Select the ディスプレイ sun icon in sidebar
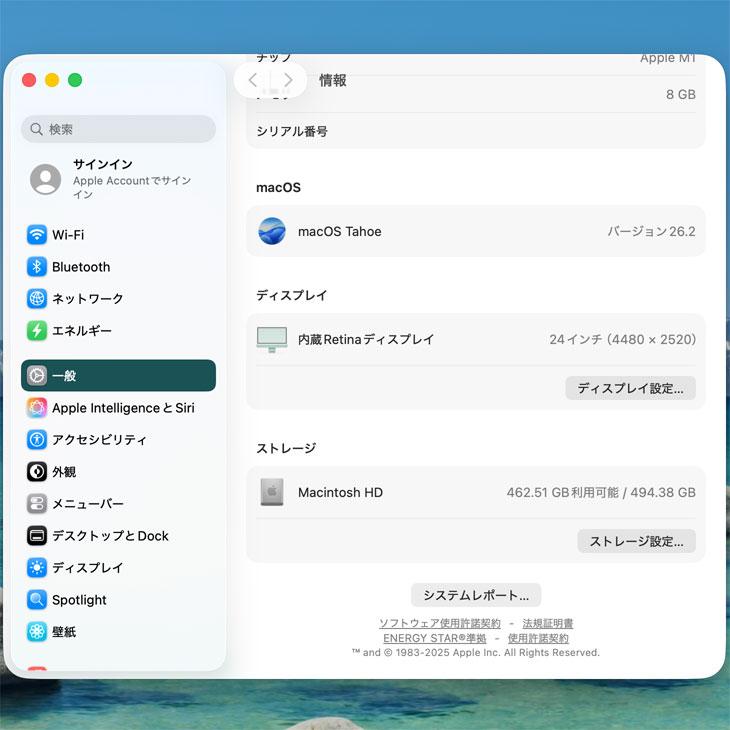730x730 pixels. (x=37, y=568)
